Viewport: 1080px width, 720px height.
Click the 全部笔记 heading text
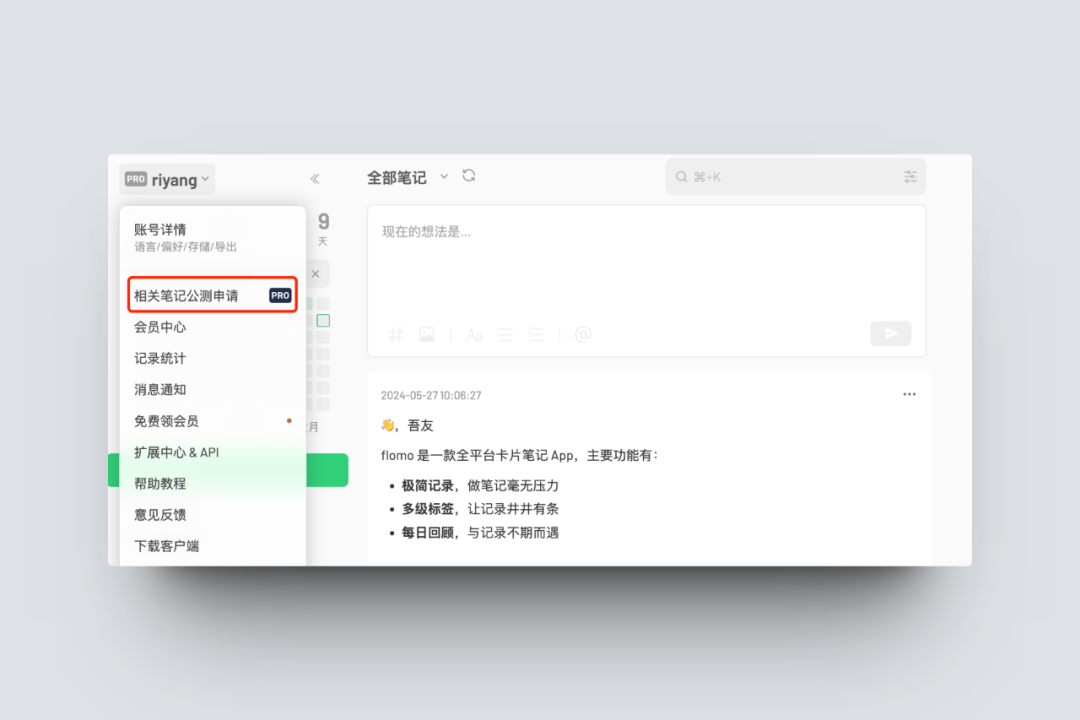pos(397,178)
